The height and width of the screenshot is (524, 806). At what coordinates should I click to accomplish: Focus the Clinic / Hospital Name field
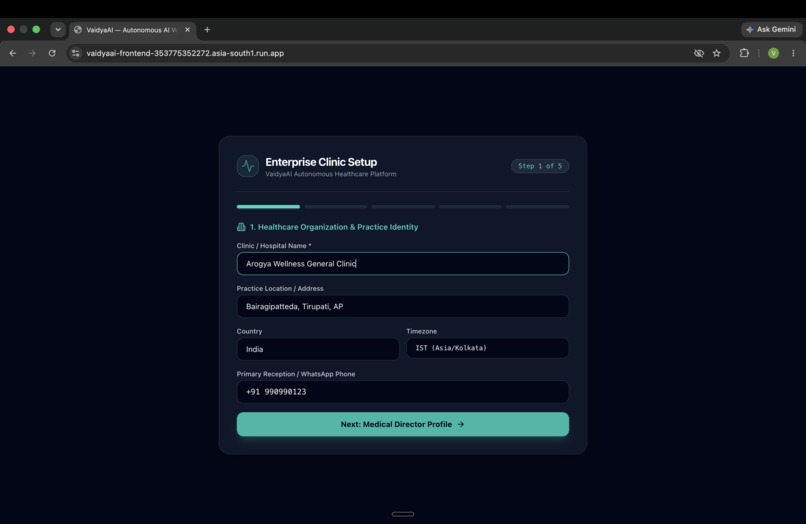point(403,264)
